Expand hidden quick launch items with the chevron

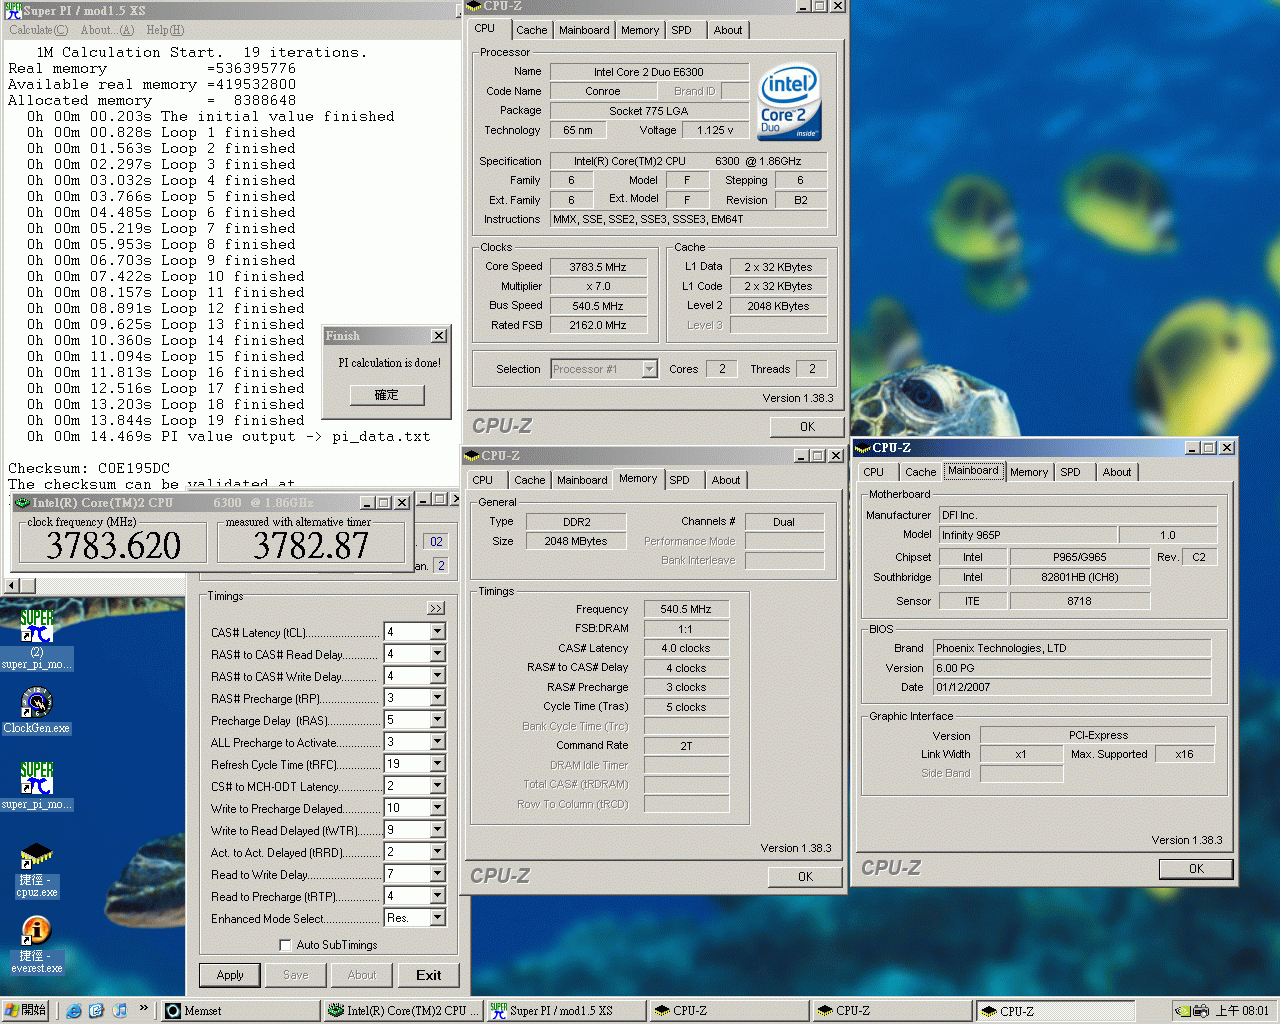[143, 1008]
